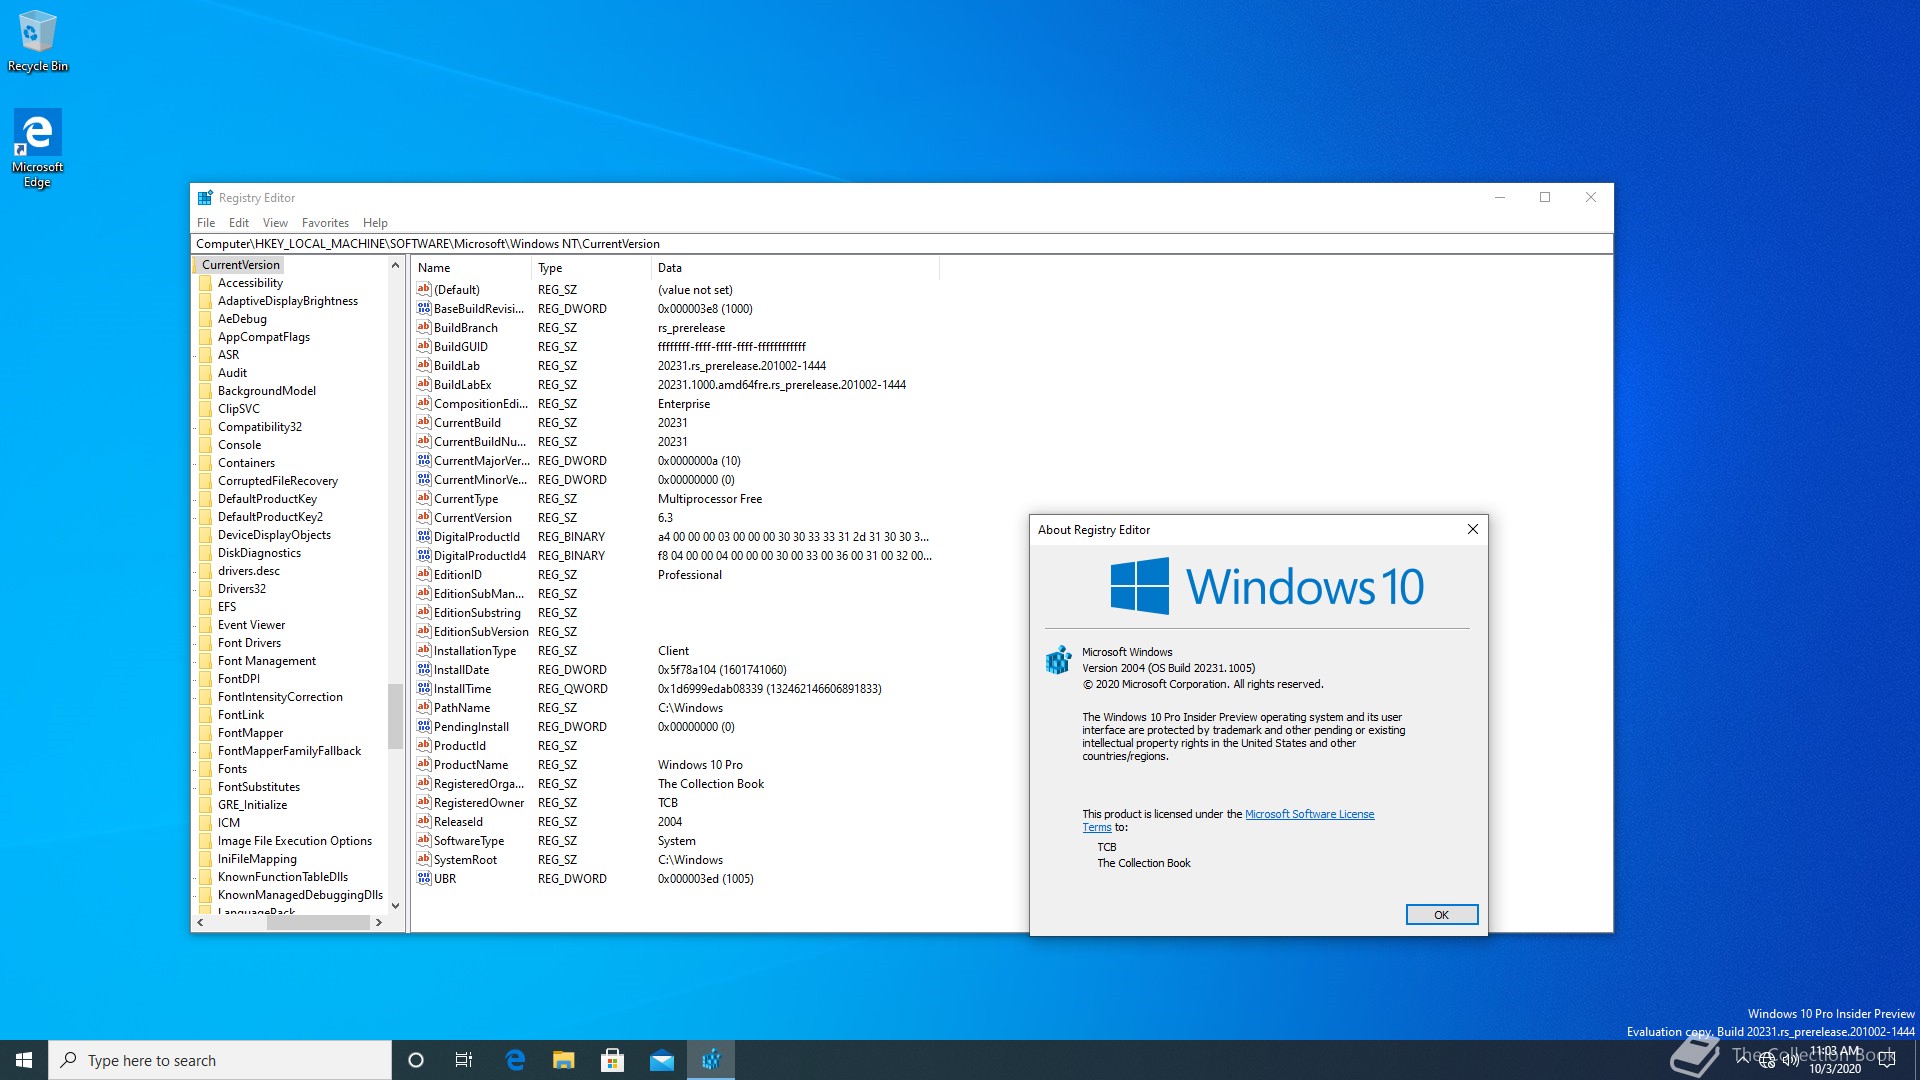Click the Registry Editor taskbar icon

click(711, 1060)
